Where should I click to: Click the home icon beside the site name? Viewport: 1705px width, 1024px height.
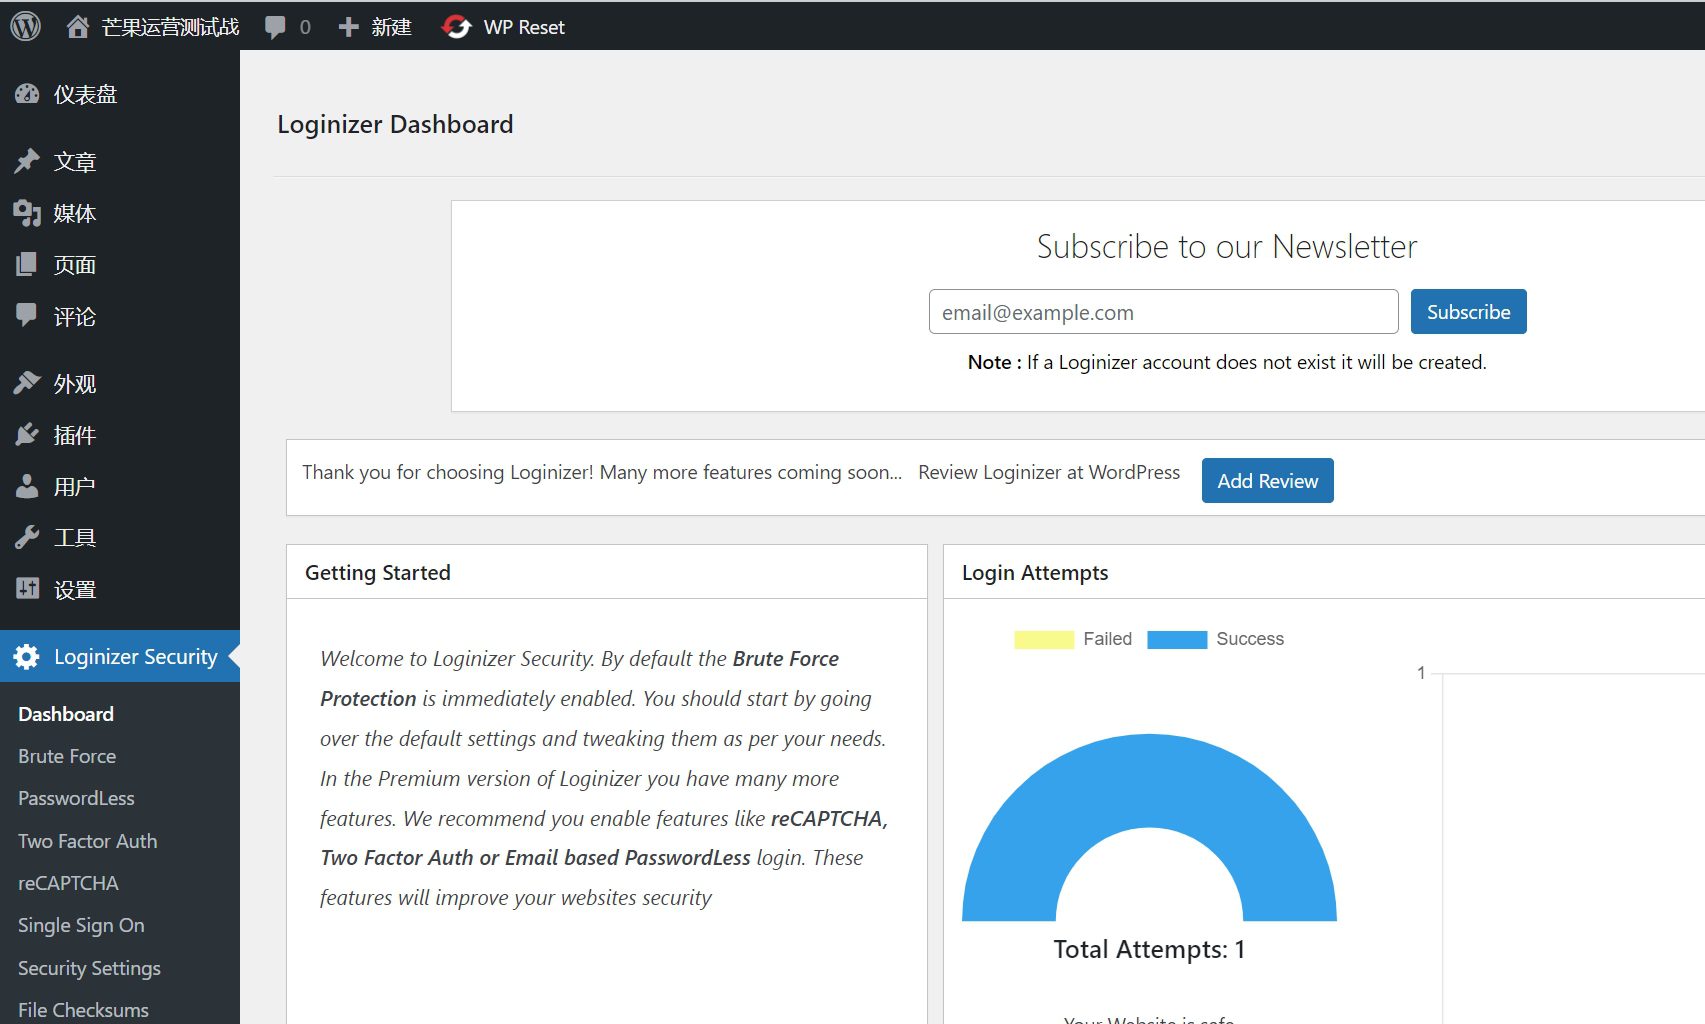click(x=78, y=27)
